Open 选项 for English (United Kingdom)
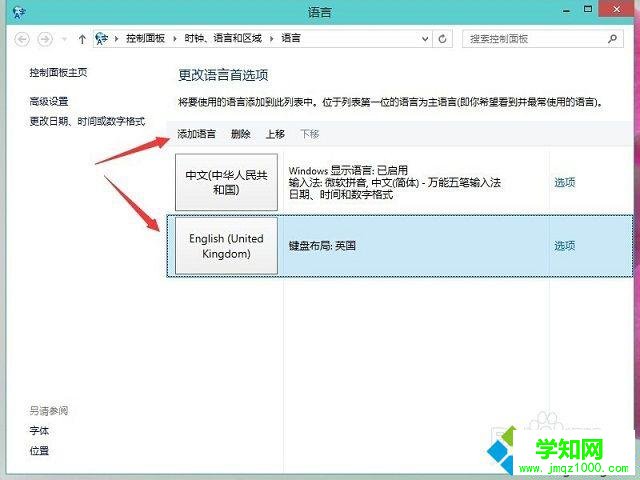 pos(565,246)
